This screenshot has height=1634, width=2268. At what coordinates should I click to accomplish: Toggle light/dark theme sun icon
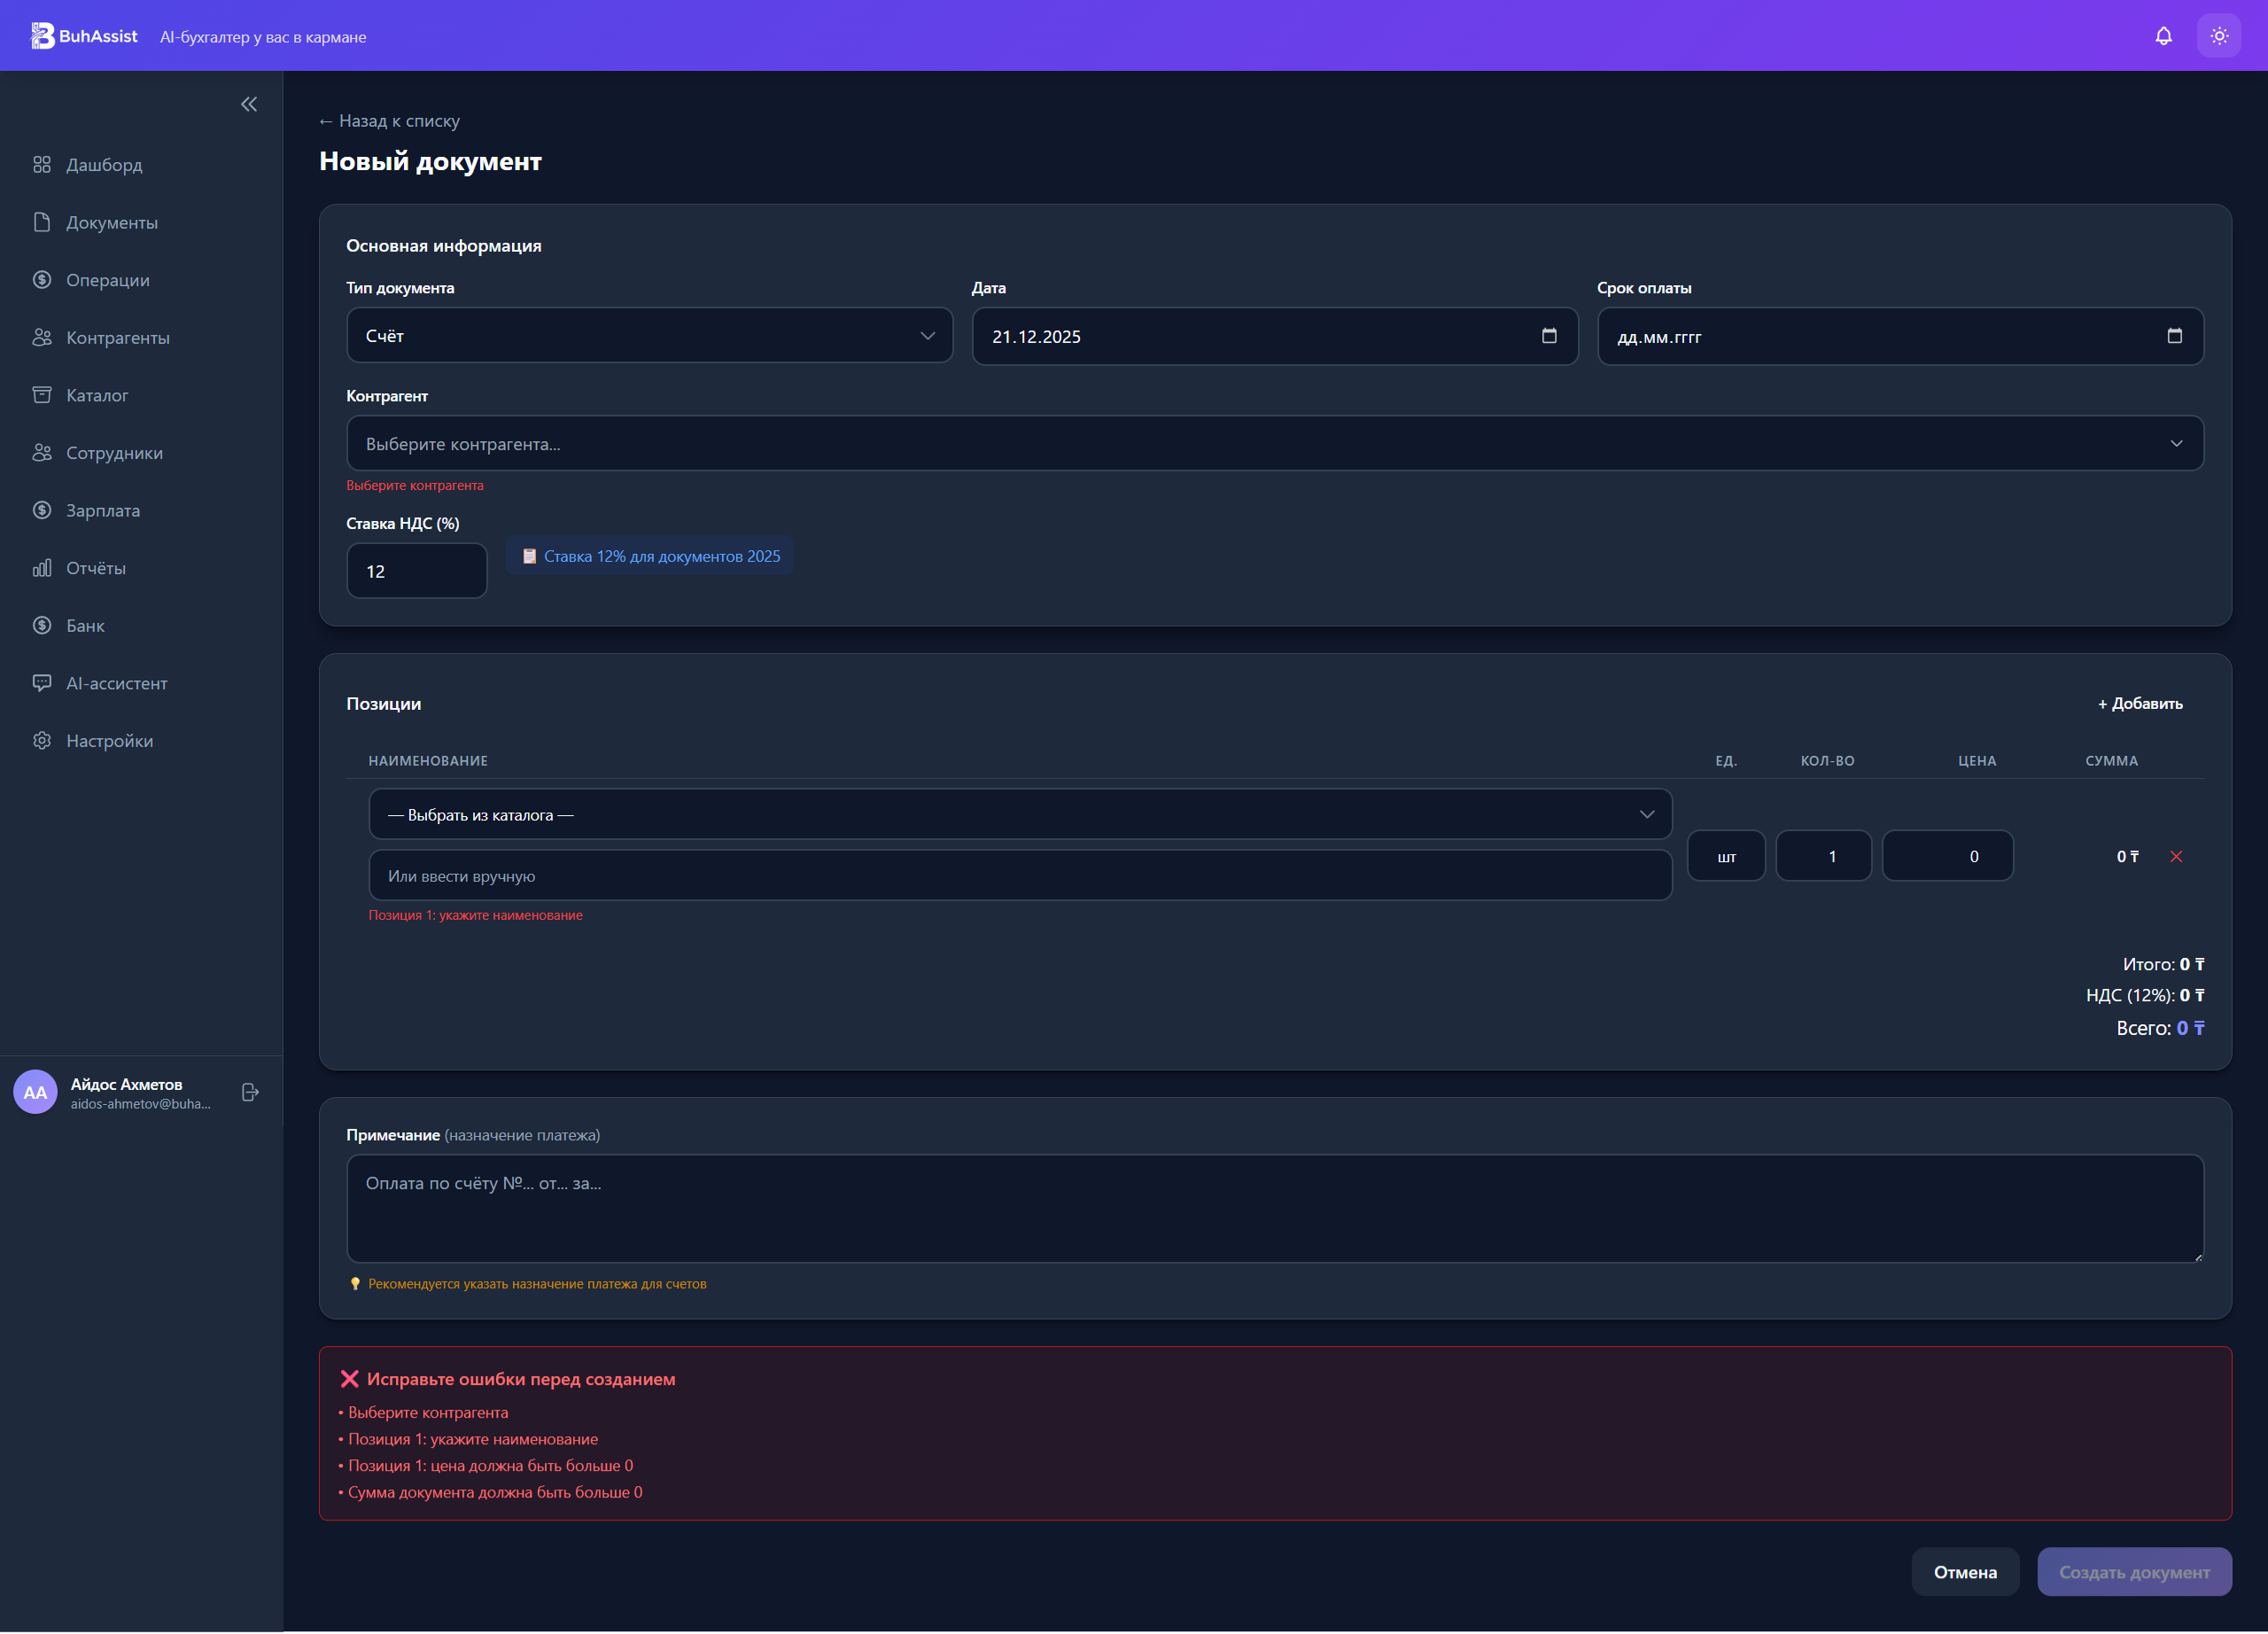coord(2218,36)
